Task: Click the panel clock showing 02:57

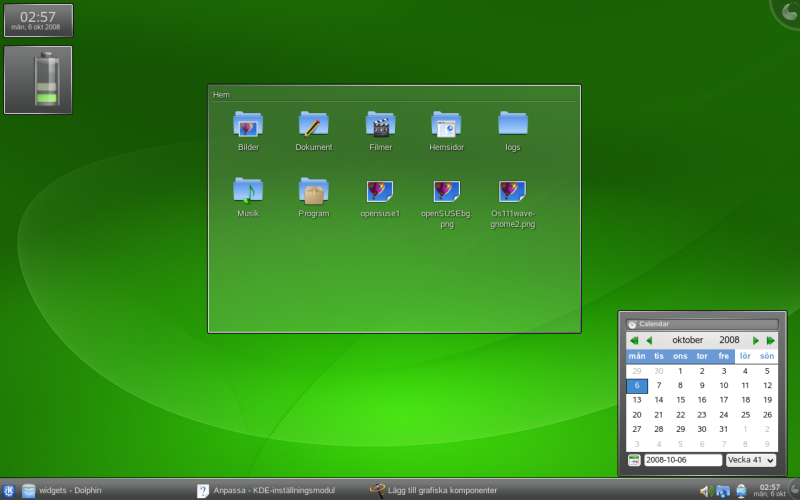Action: point(769,490)
